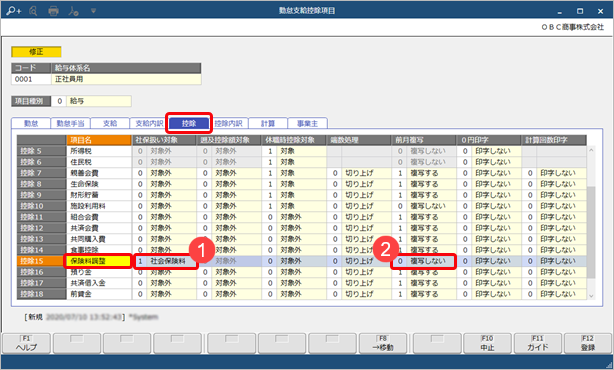Click the 前貸金 item name cell
Screen dimensions: 614x370
click(x=99, y=294)
